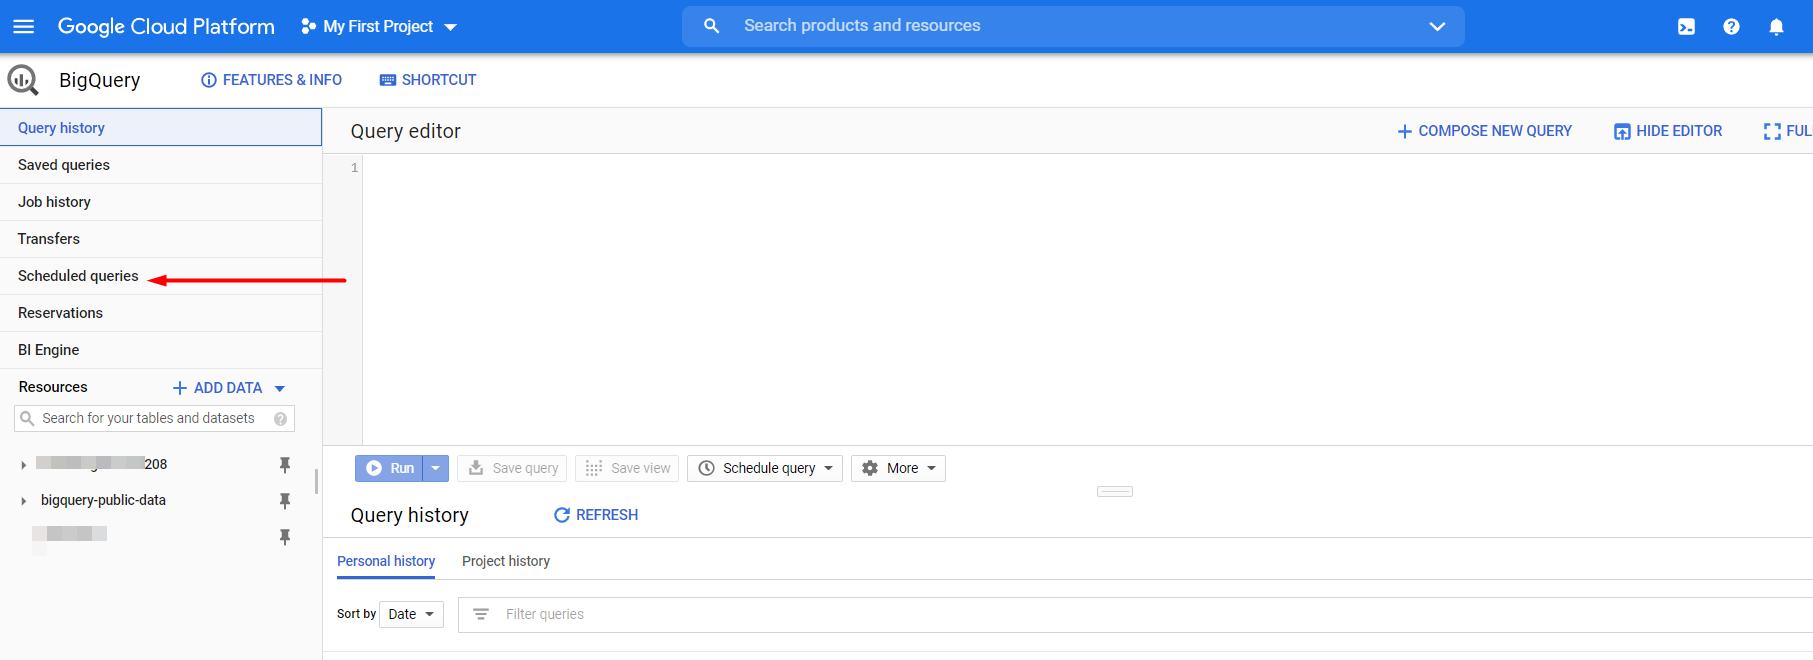Open ADD DATA dropdown arrow
The image size is (1813, 660).
coord(280,388)
